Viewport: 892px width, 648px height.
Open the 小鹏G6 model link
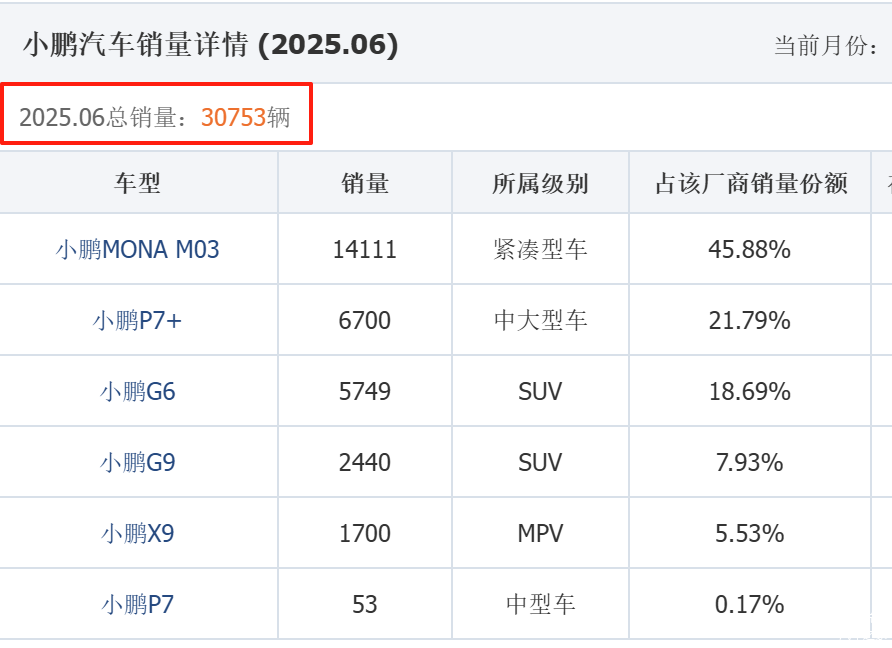(137, 391)
